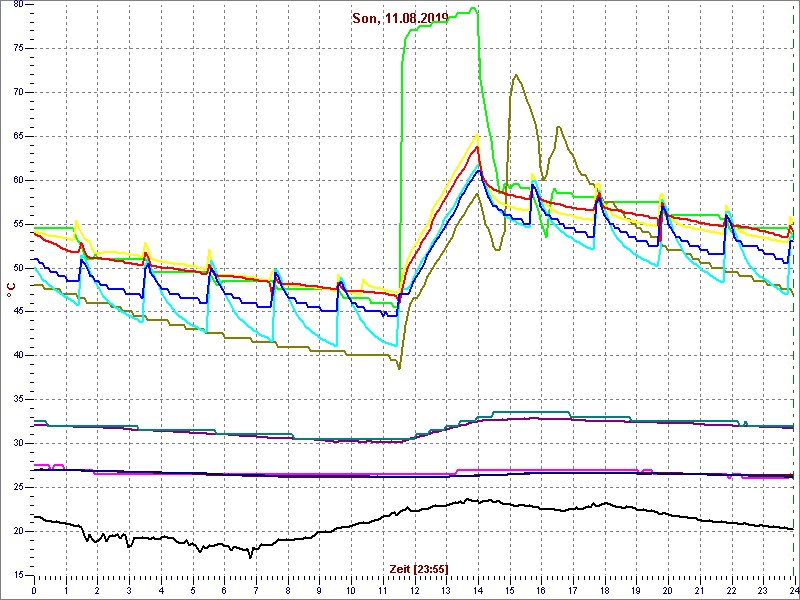Click the "Zeit [23:55]" time axis label
Image resolution: width=800 pixels, height=600 pixels.
(419, 568)
